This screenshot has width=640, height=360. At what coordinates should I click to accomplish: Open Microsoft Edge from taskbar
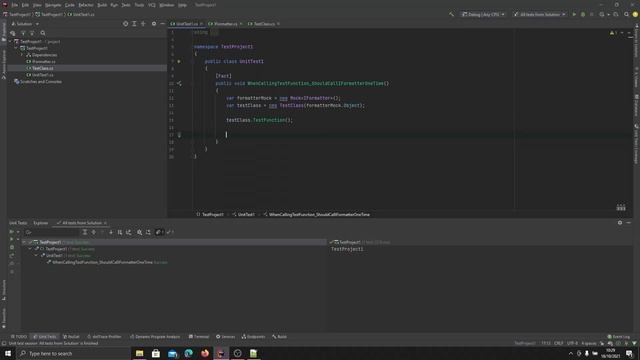(189, 353)
